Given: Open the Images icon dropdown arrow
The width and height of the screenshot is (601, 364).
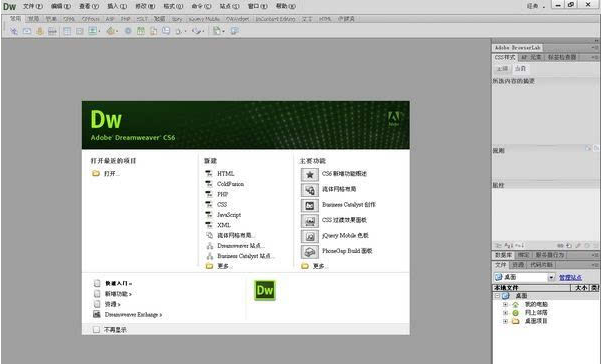Looking at the screenshot, I should tap(99, 31).
